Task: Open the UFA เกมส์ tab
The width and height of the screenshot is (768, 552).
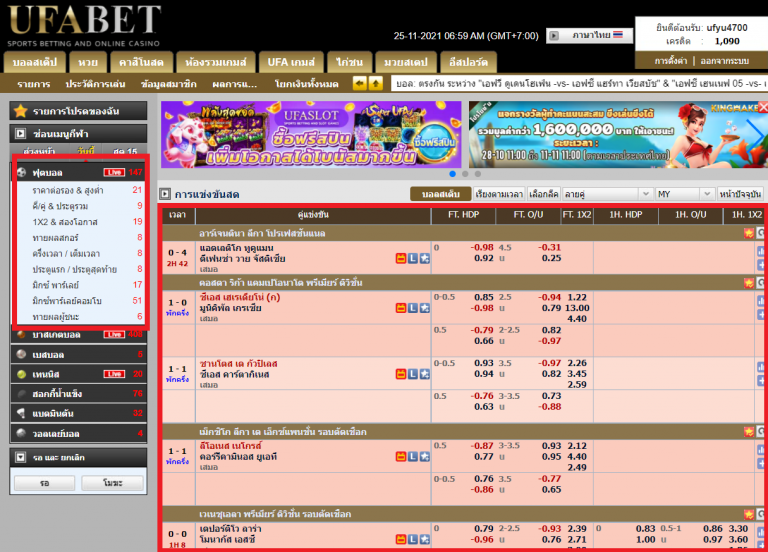Action: click(x=291, y=62)
